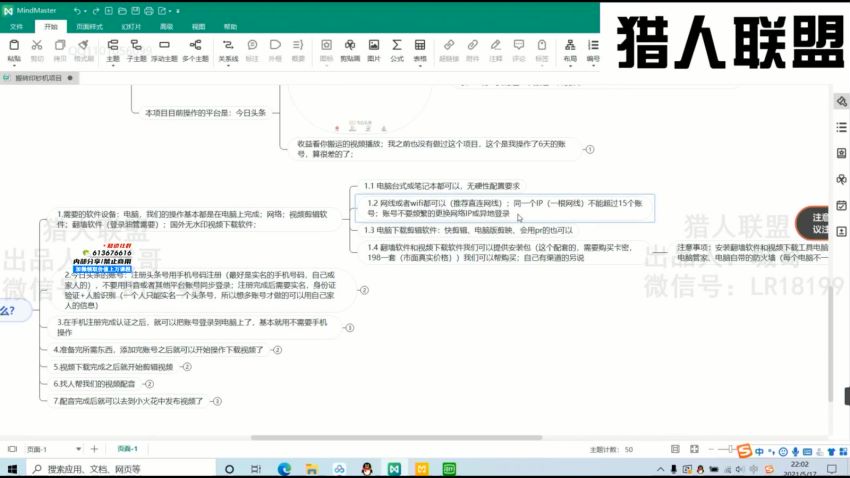Click the horizontal scrollbar below the canvas
The height and width of the screenshot is (478, 850).
point(396,437)
